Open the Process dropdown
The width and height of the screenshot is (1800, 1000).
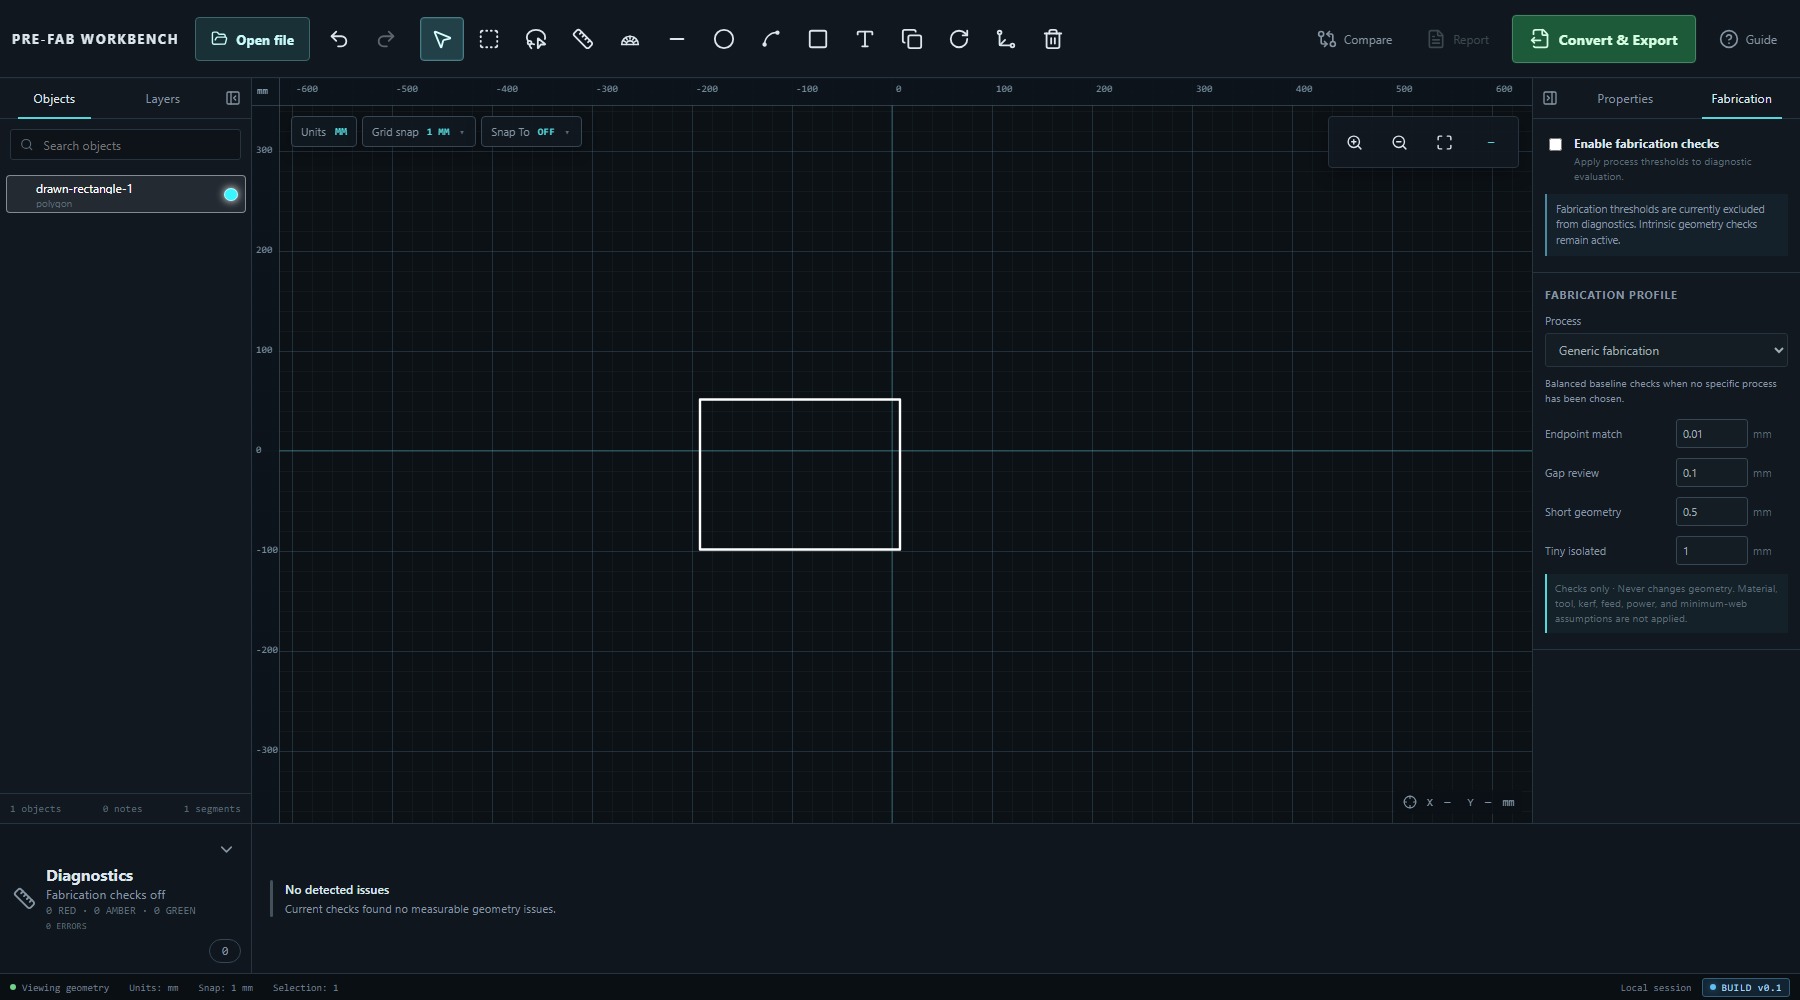(x=1666, y=350)
